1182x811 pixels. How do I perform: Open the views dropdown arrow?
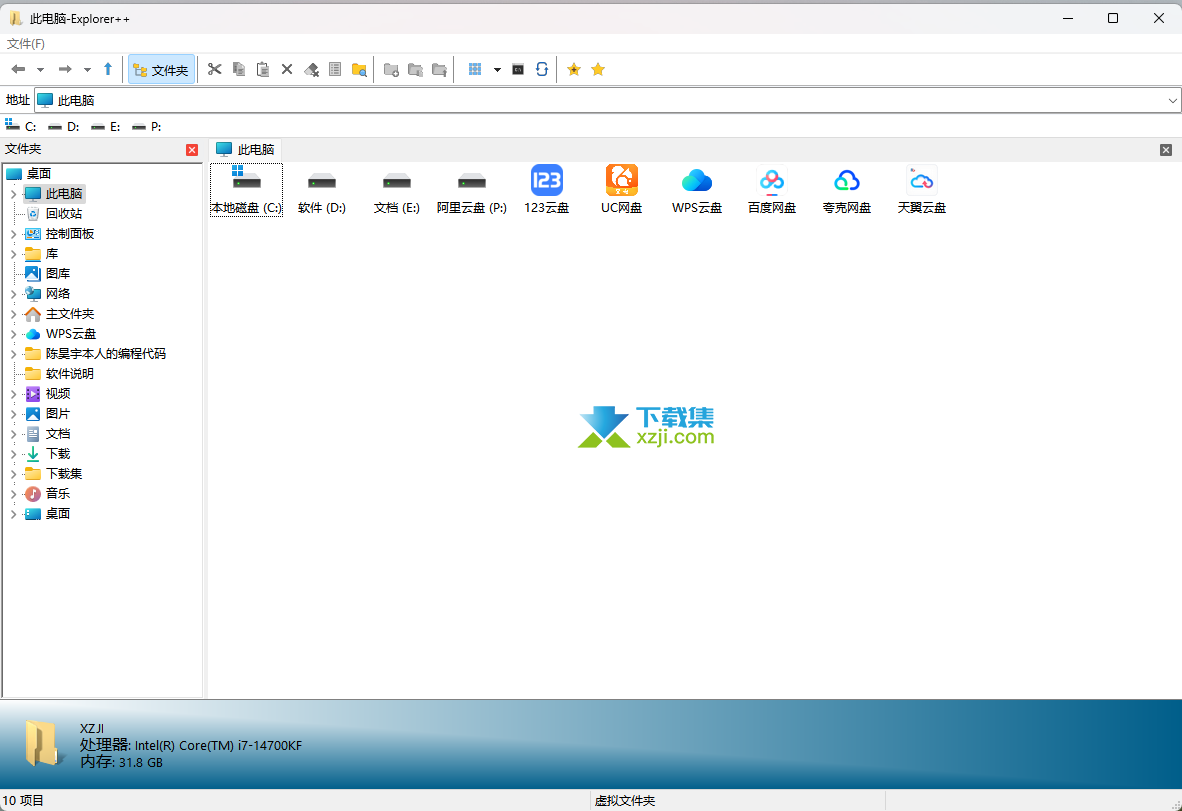pyautogui.click(x=497, y=69)
